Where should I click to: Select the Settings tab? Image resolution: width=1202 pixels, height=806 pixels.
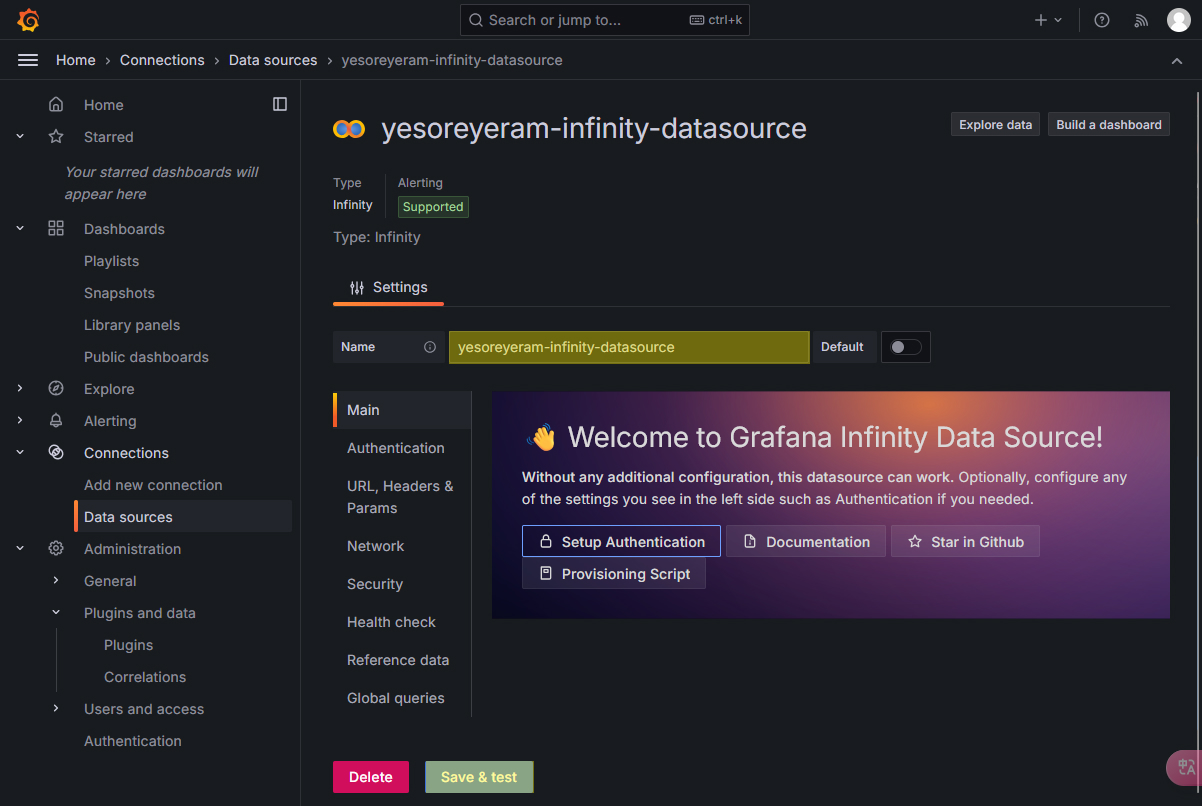pos(388,288)
